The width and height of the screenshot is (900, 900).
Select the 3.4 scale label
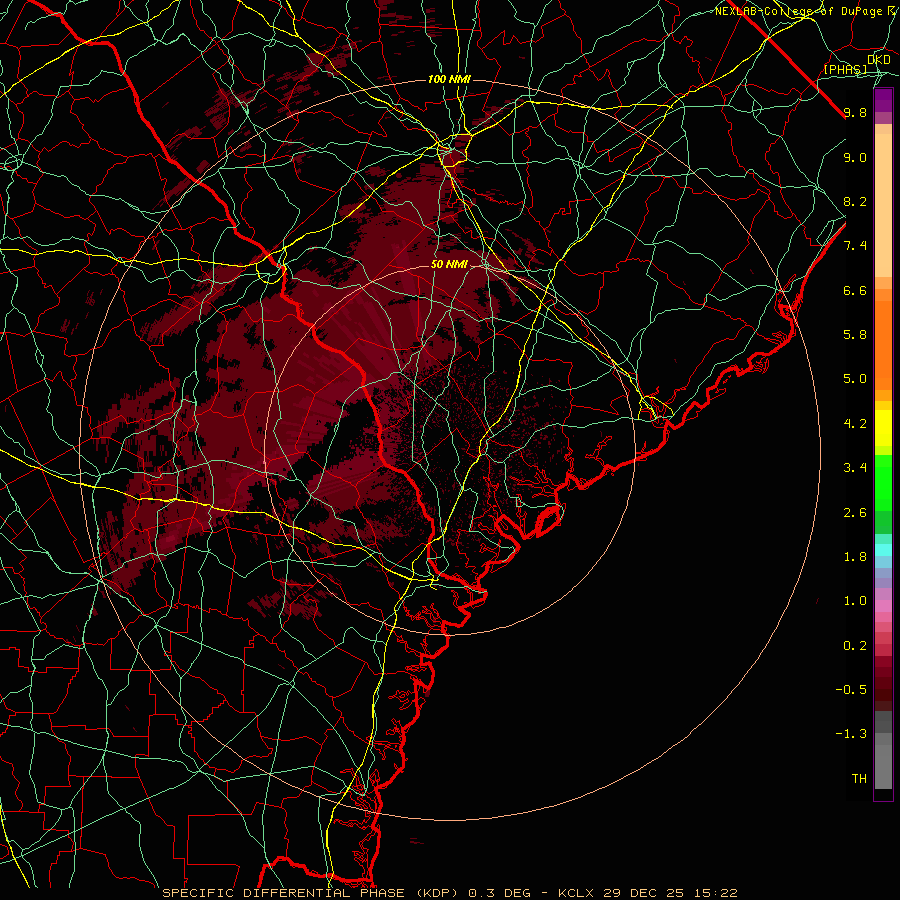pos(855,468)
